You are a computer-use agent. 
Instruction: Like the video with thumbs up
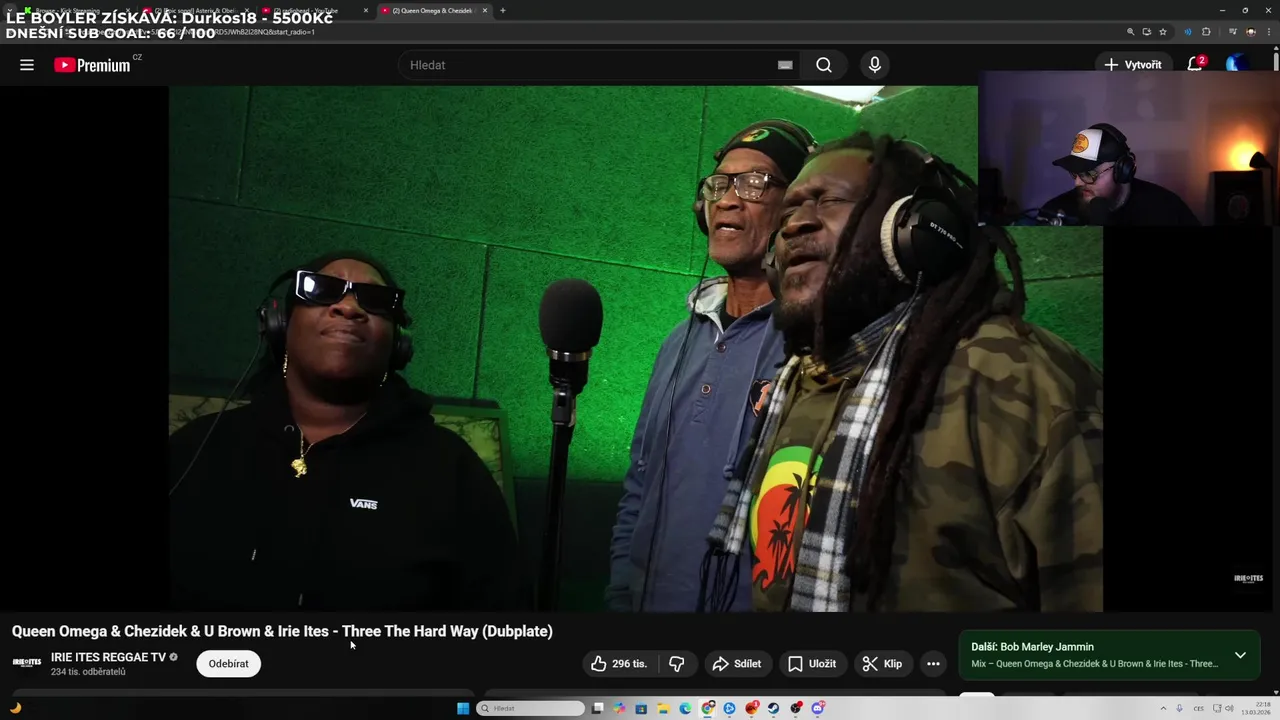pos(619,664)
